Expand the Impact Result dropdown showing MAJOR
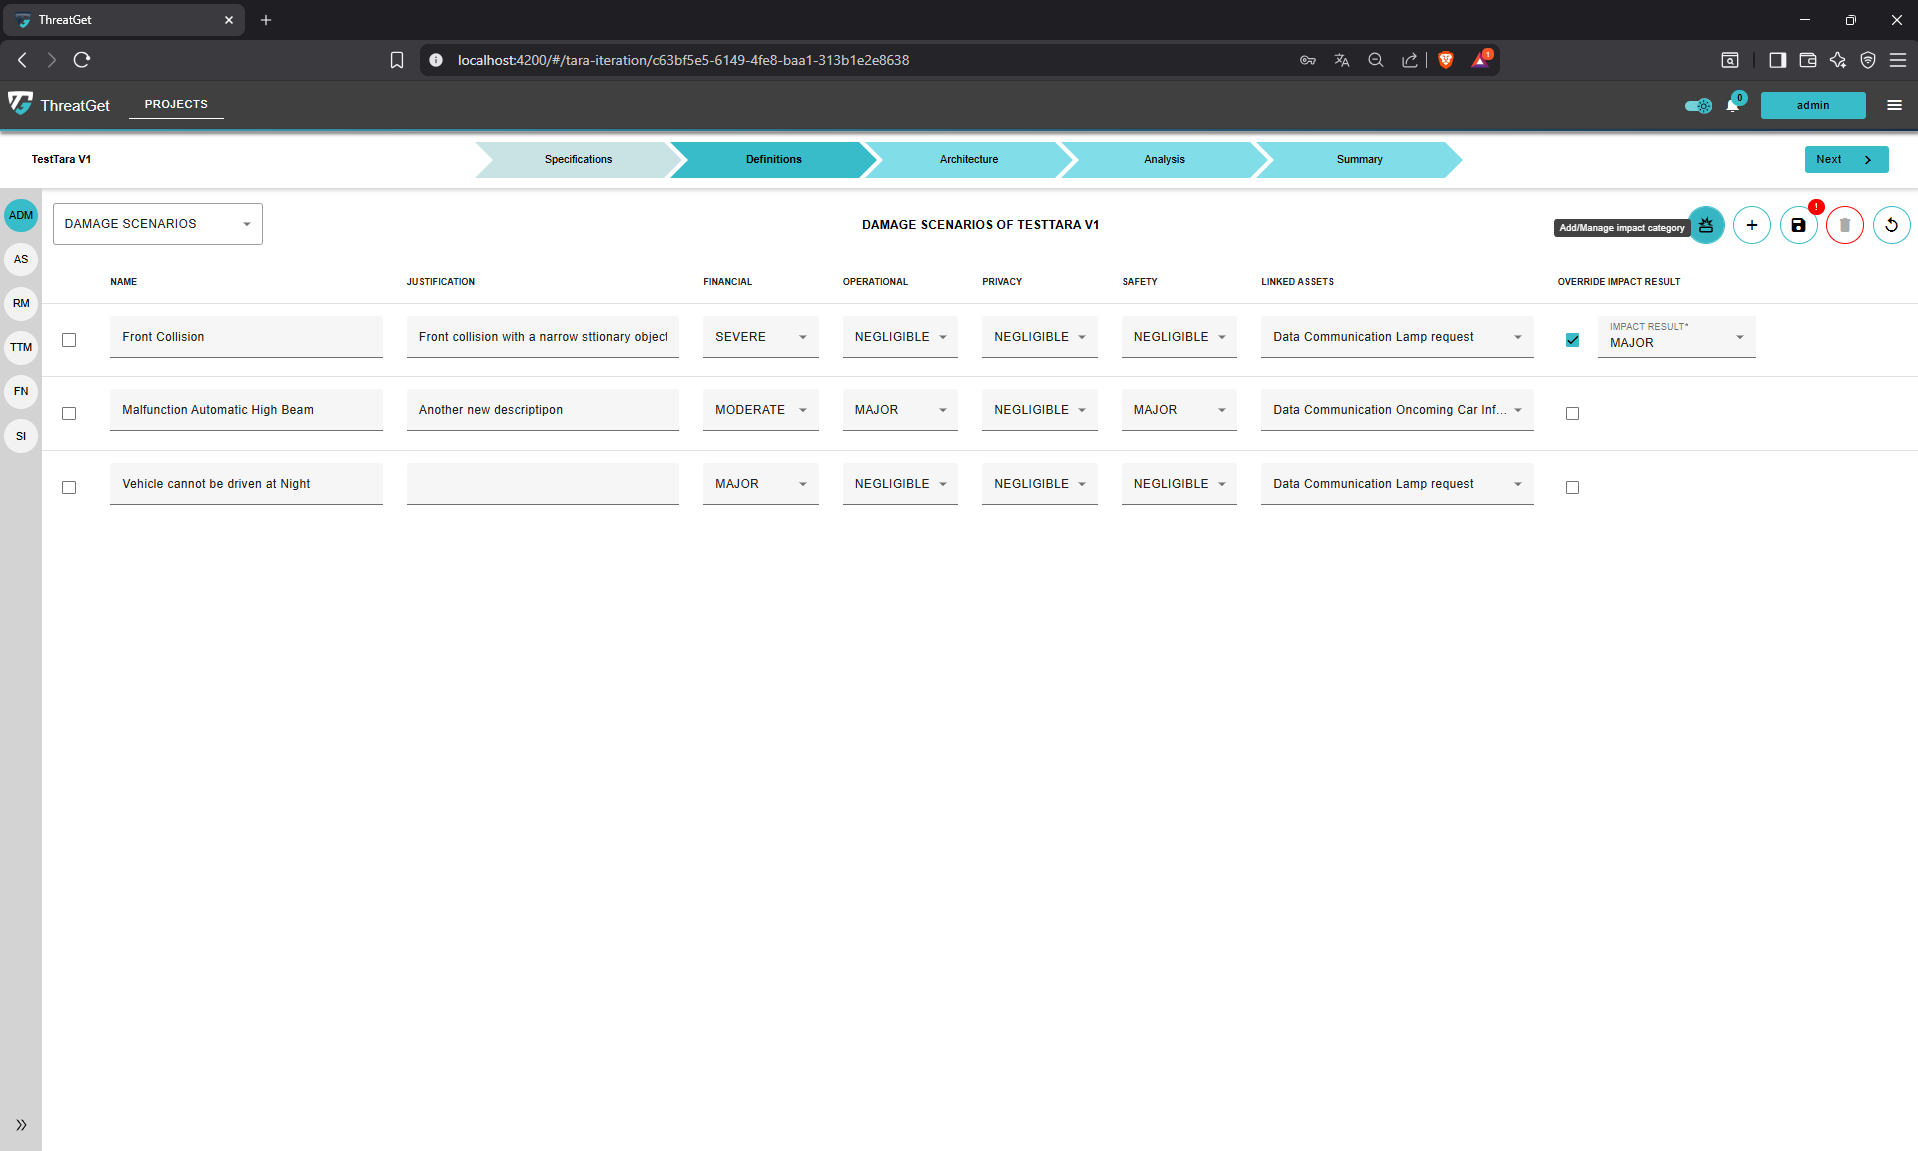This screenshot has width=1918, height=1151. pos(1676,337)
